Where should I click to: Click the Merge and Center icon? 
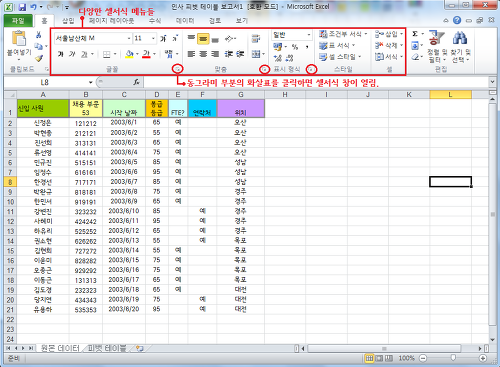click(256, 54)
